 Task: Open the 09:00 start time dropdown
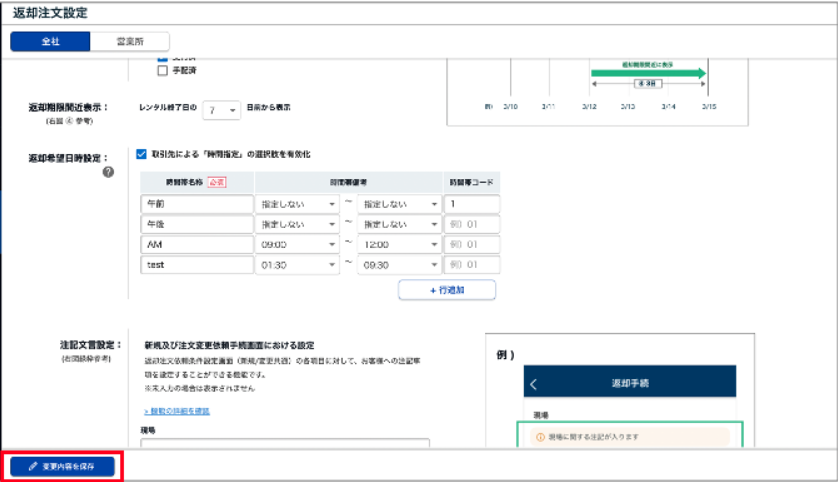coord(297,244)
